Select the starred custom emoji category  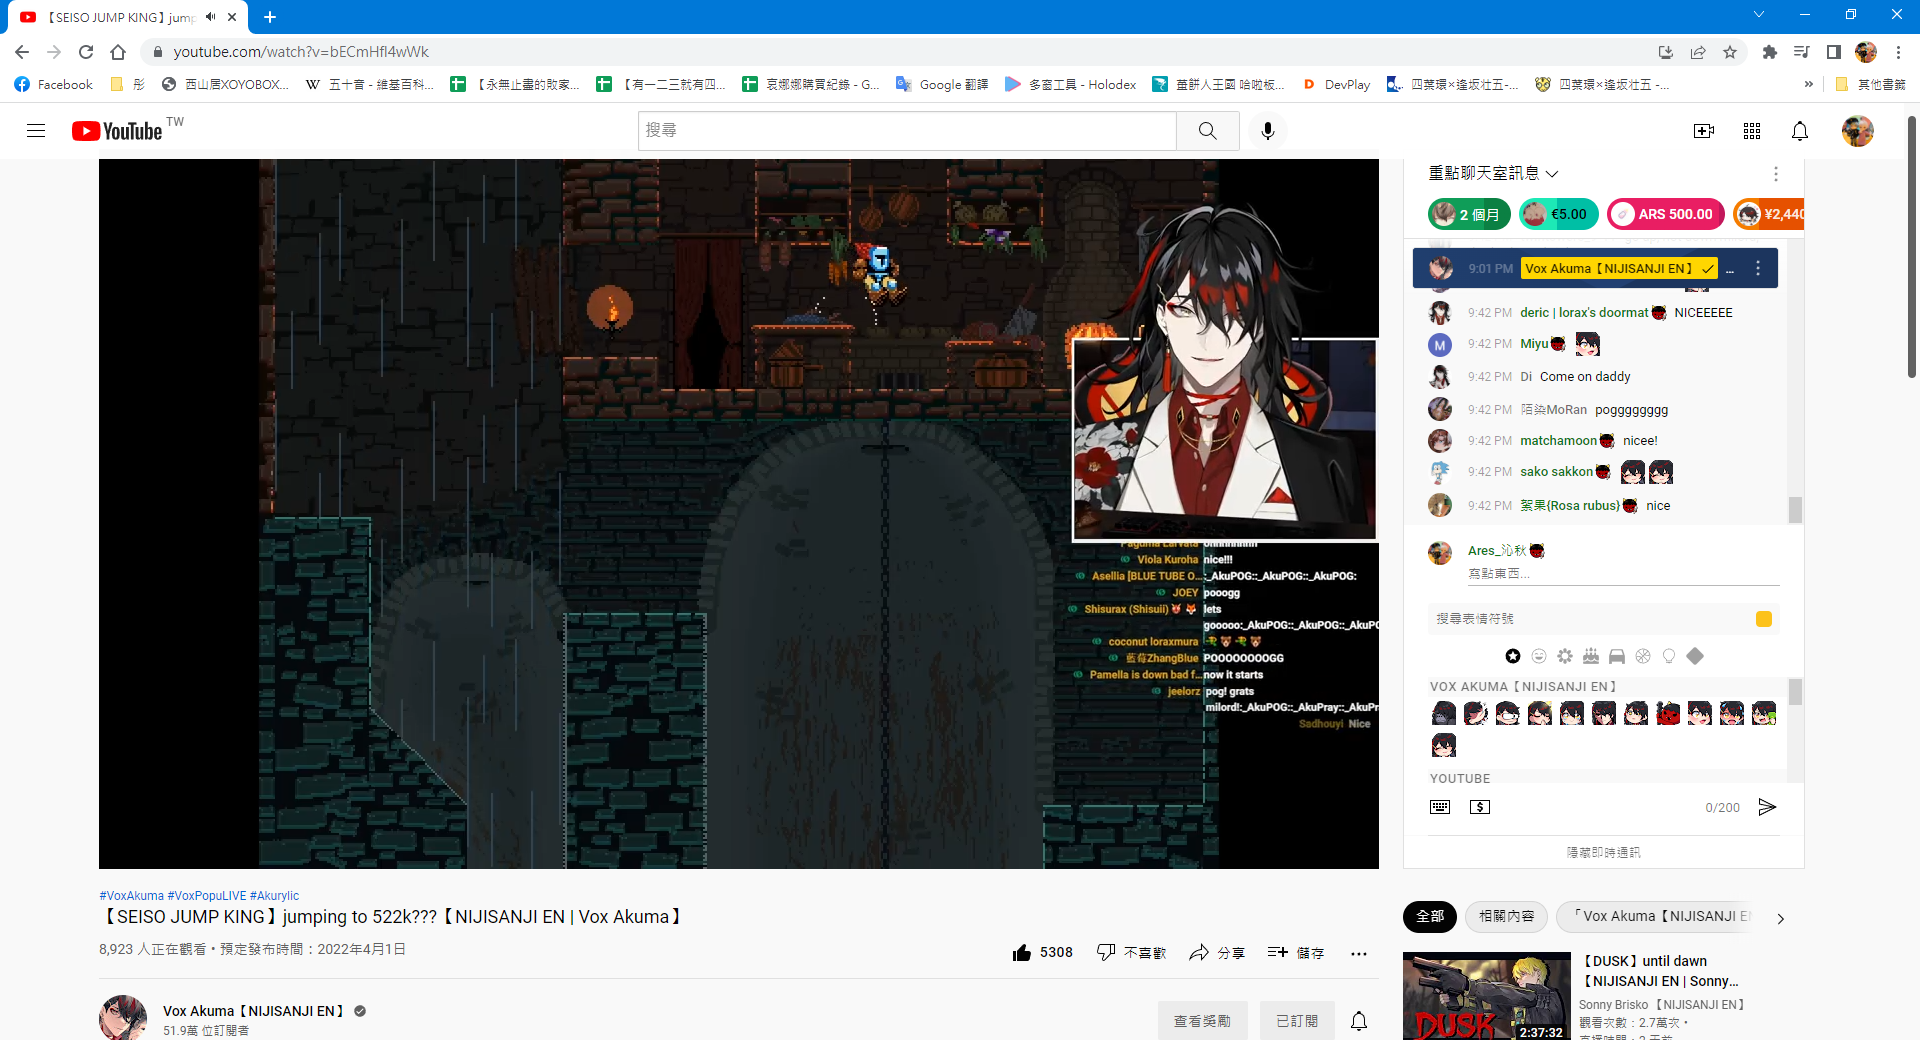pos(1513,656)
